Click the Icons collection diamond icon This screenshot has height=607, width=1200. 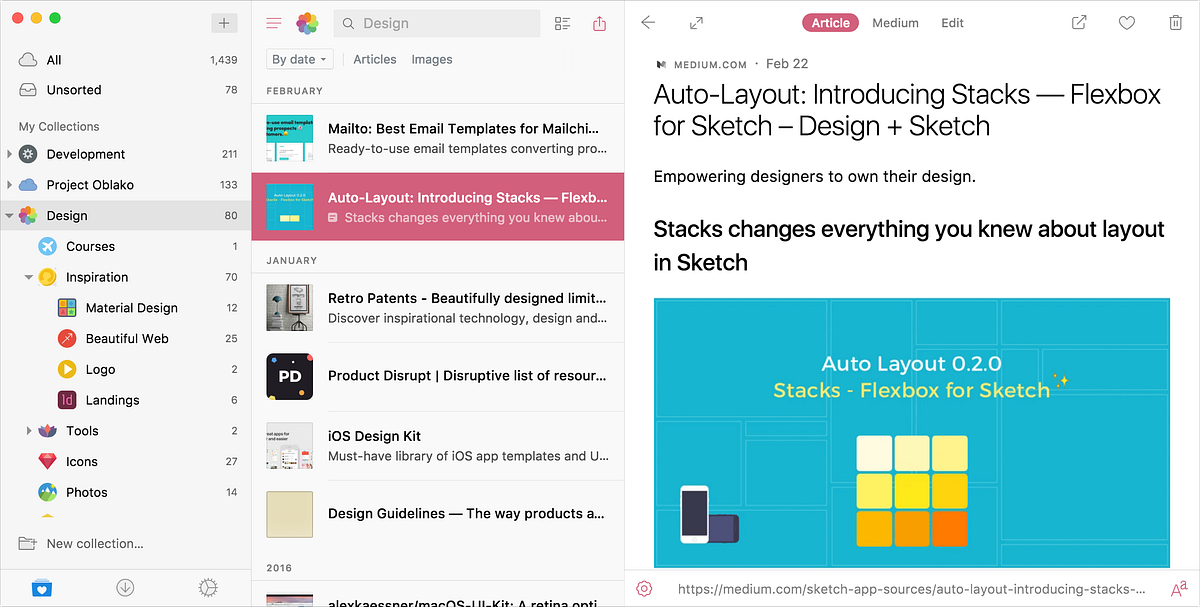(x=47, y=461)
